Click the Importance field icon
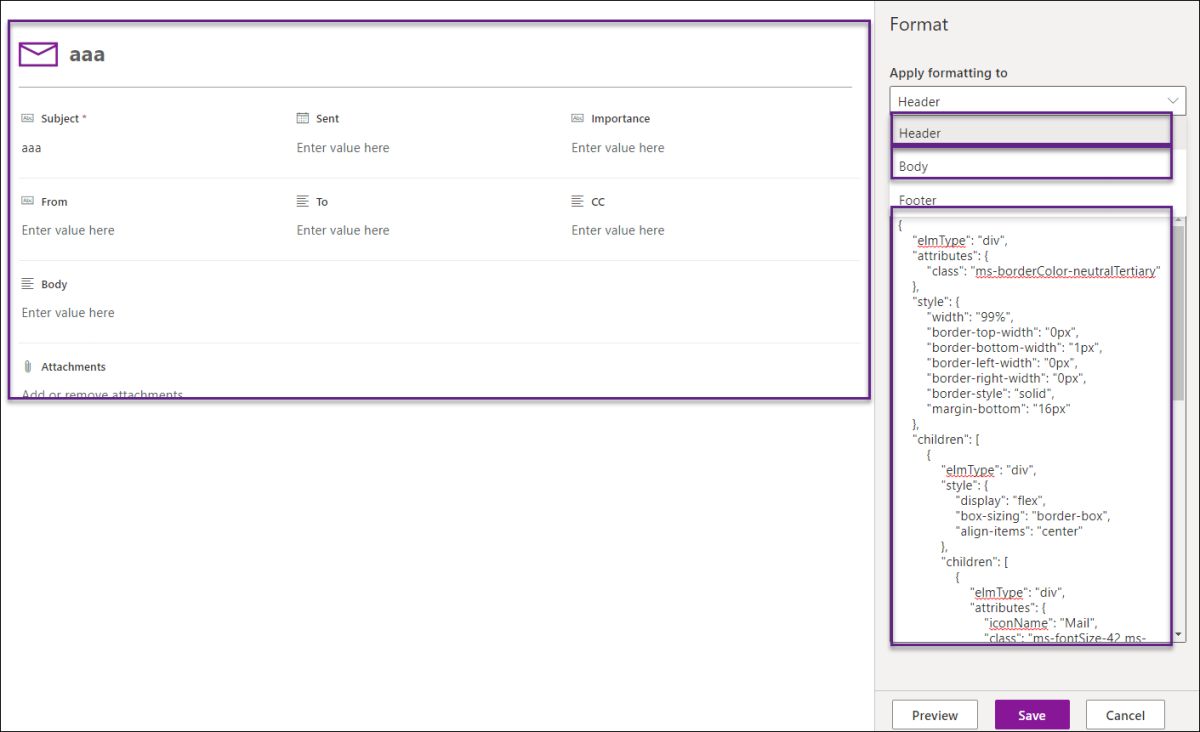Screen dimensions: 1200x732 click(x=578, y=118)
